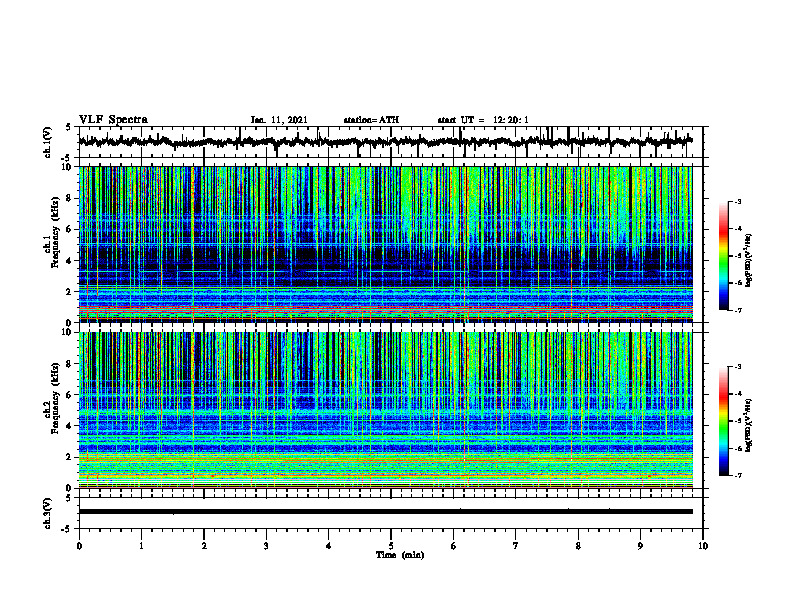Click time axis tick label "5"
792x612 pixels.
click(391, 546)
